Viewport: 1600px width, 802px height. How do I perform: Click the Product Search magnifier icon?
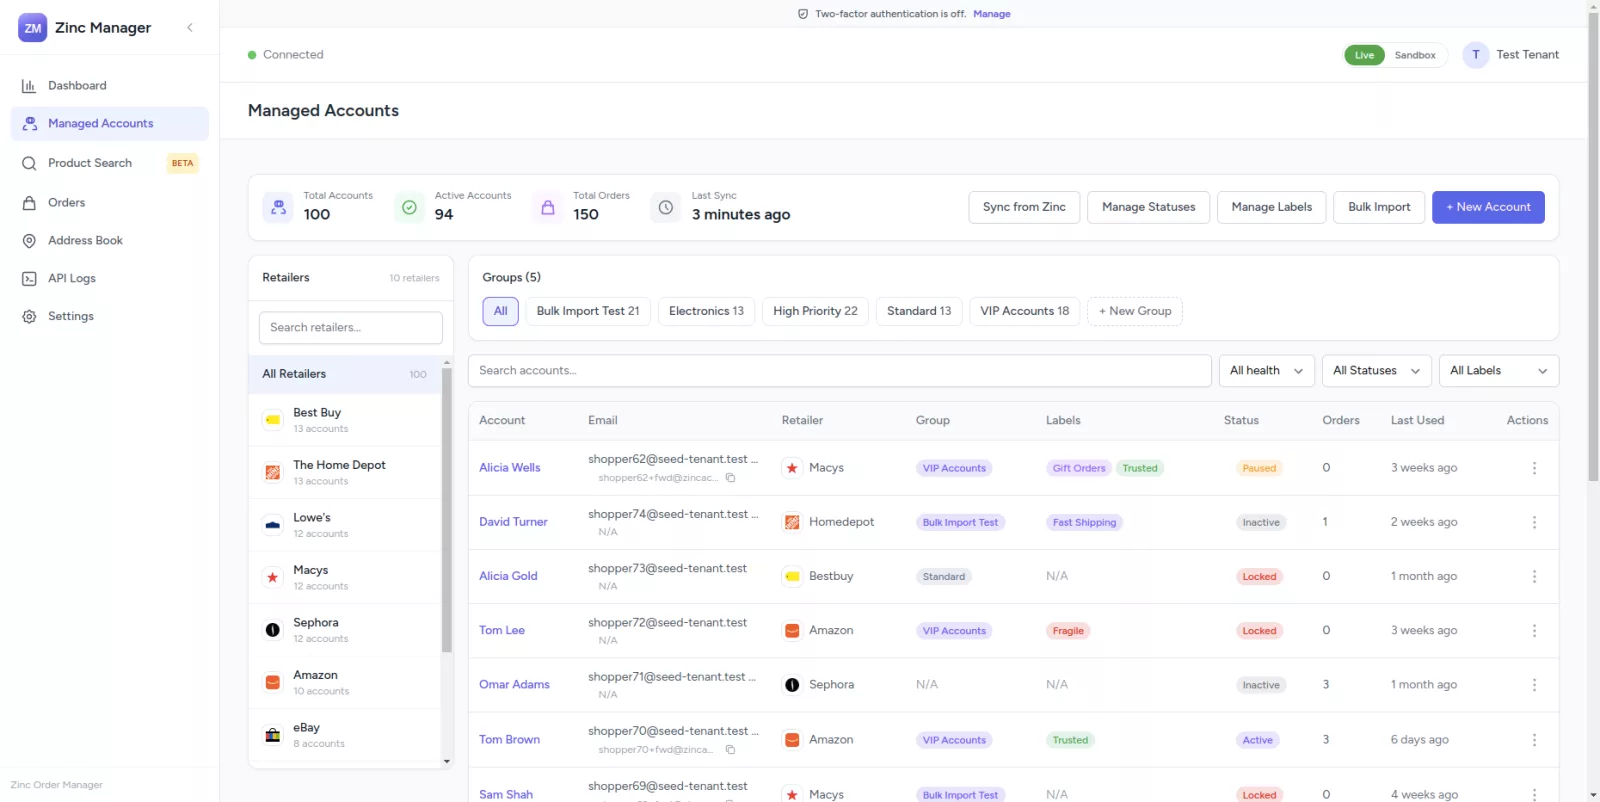click(29, 163)
